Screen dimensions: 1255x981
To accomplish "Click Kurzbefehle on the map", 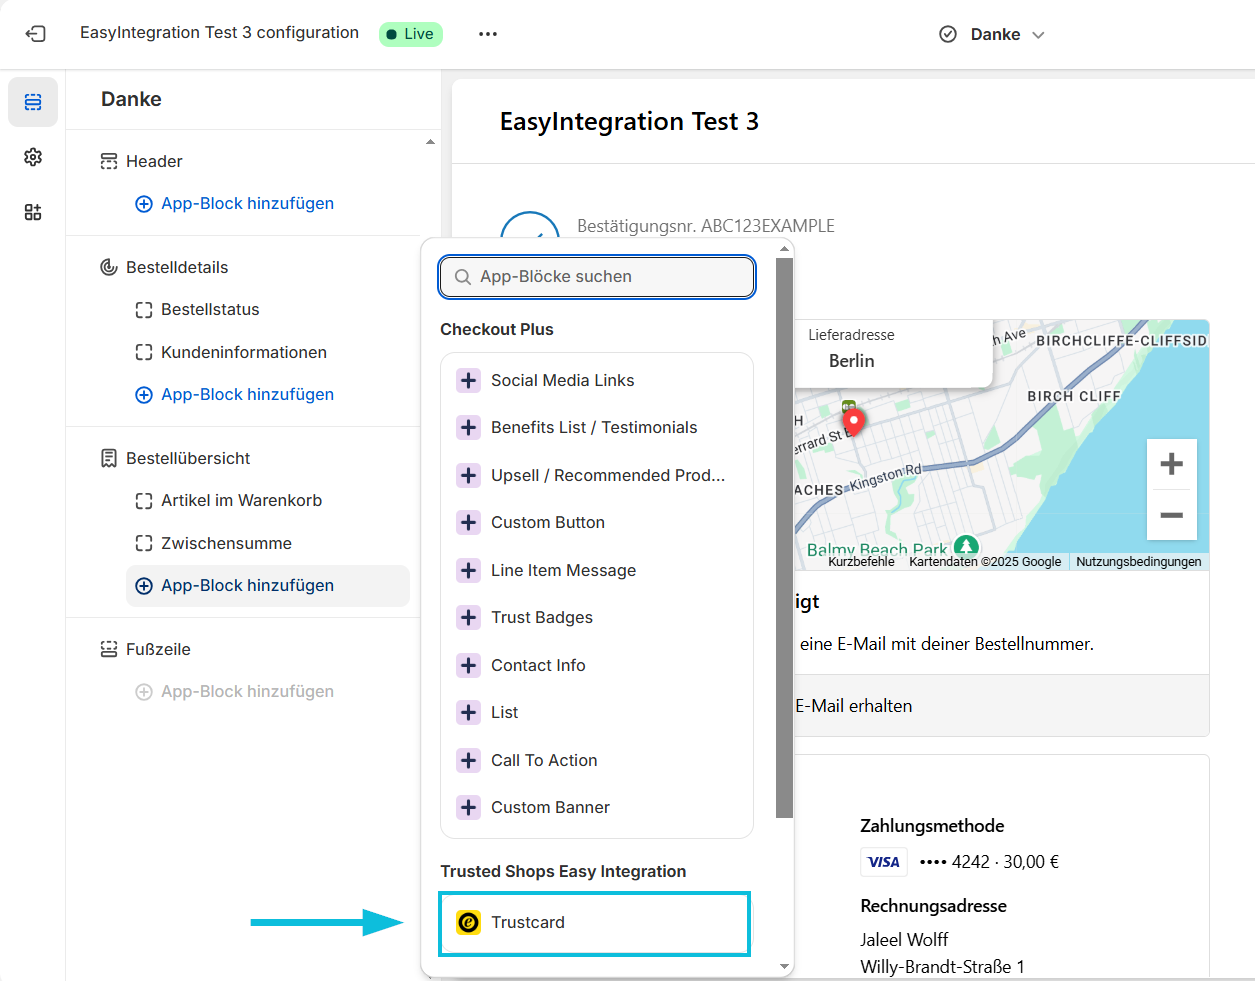I will [861, 562].
